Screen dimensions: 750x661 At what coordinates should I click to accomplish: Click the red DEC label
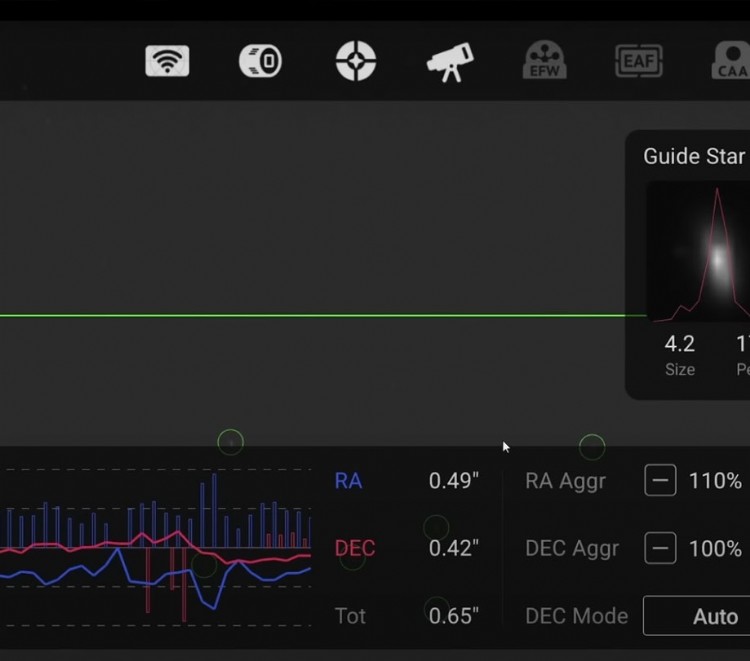(355, 548)
